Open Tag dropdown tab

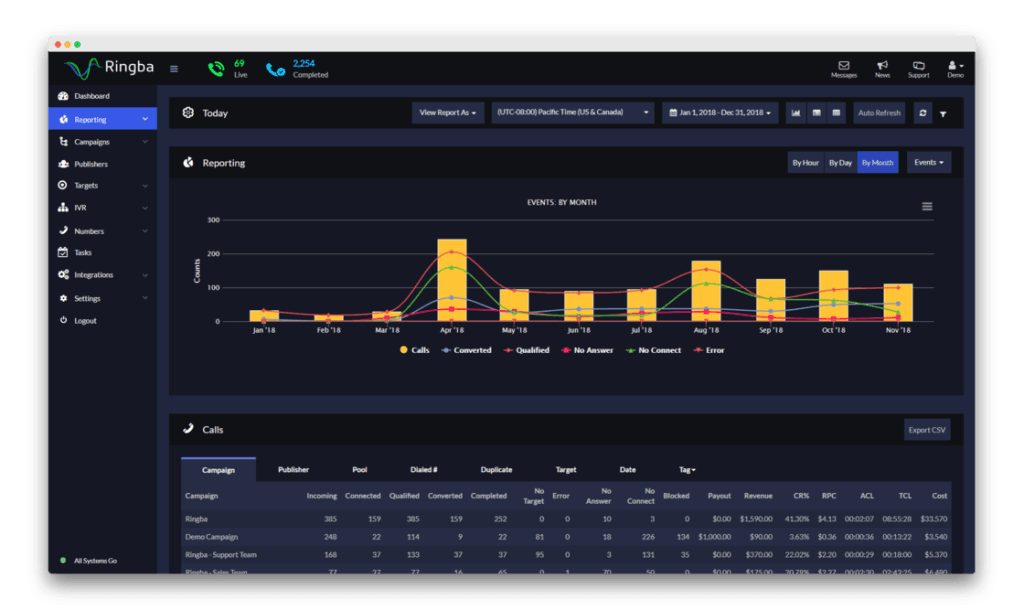(x=687, y=470)
